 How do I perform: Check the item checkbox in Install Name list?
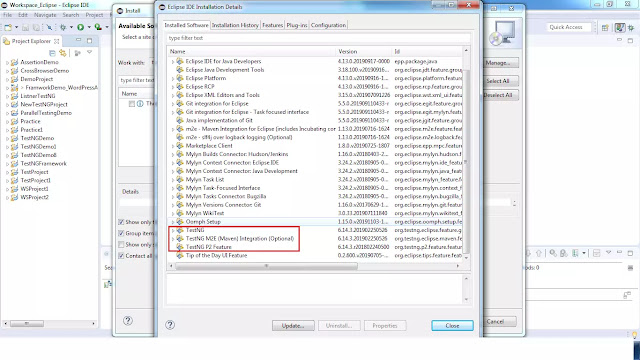(x=131, y=104)
